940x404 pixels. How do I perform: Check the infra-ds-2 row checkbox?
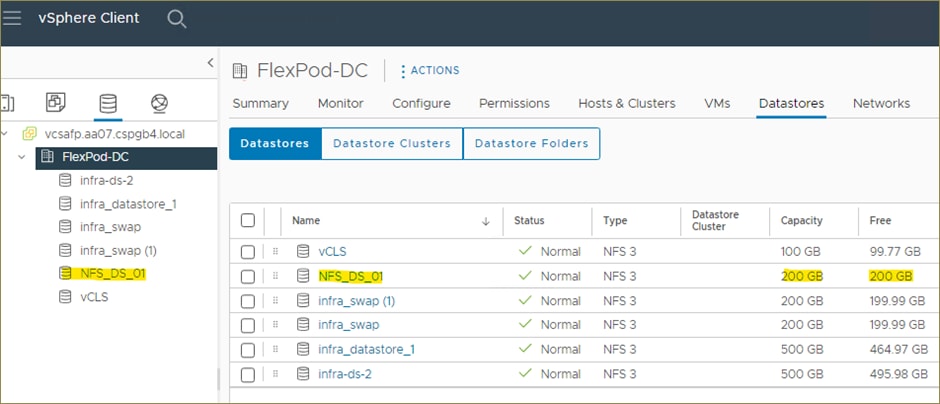(x=248, y=375)
